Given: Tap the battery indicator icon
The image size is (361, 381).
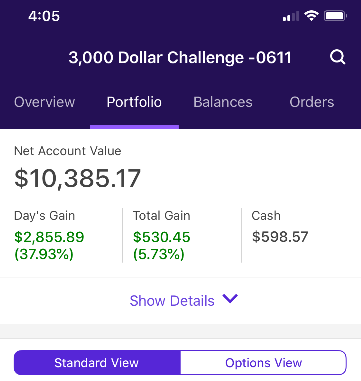Looking at the screenshot, I should 335,16.
